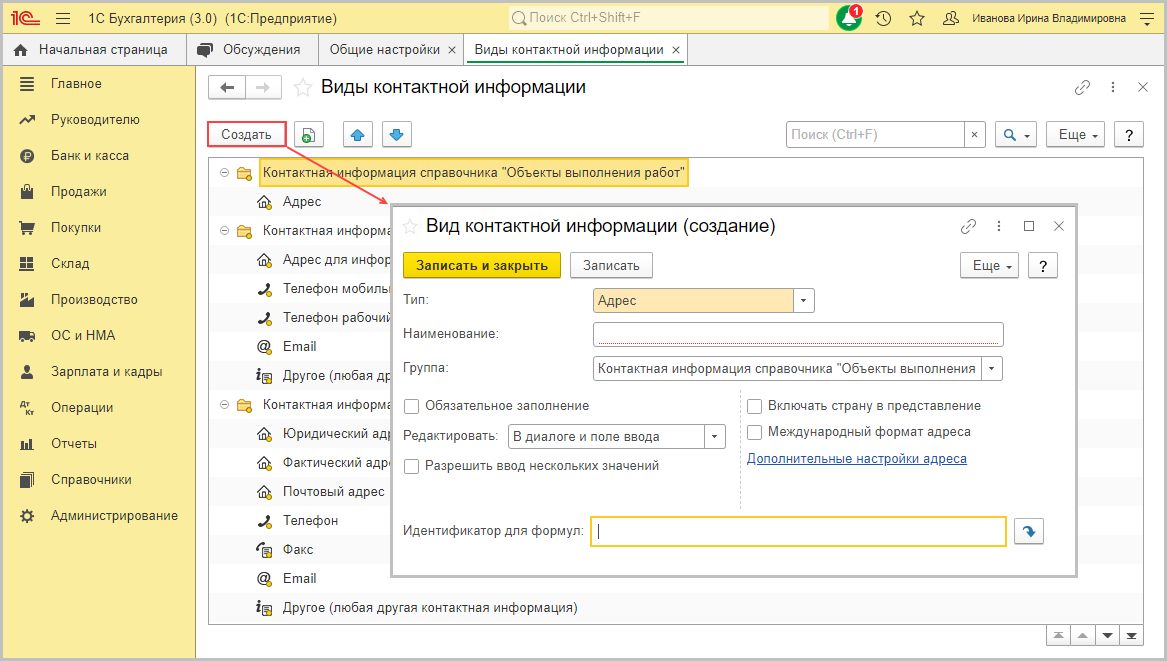Open notifications bell icon
1167x661 pixels.
point(848,19)
